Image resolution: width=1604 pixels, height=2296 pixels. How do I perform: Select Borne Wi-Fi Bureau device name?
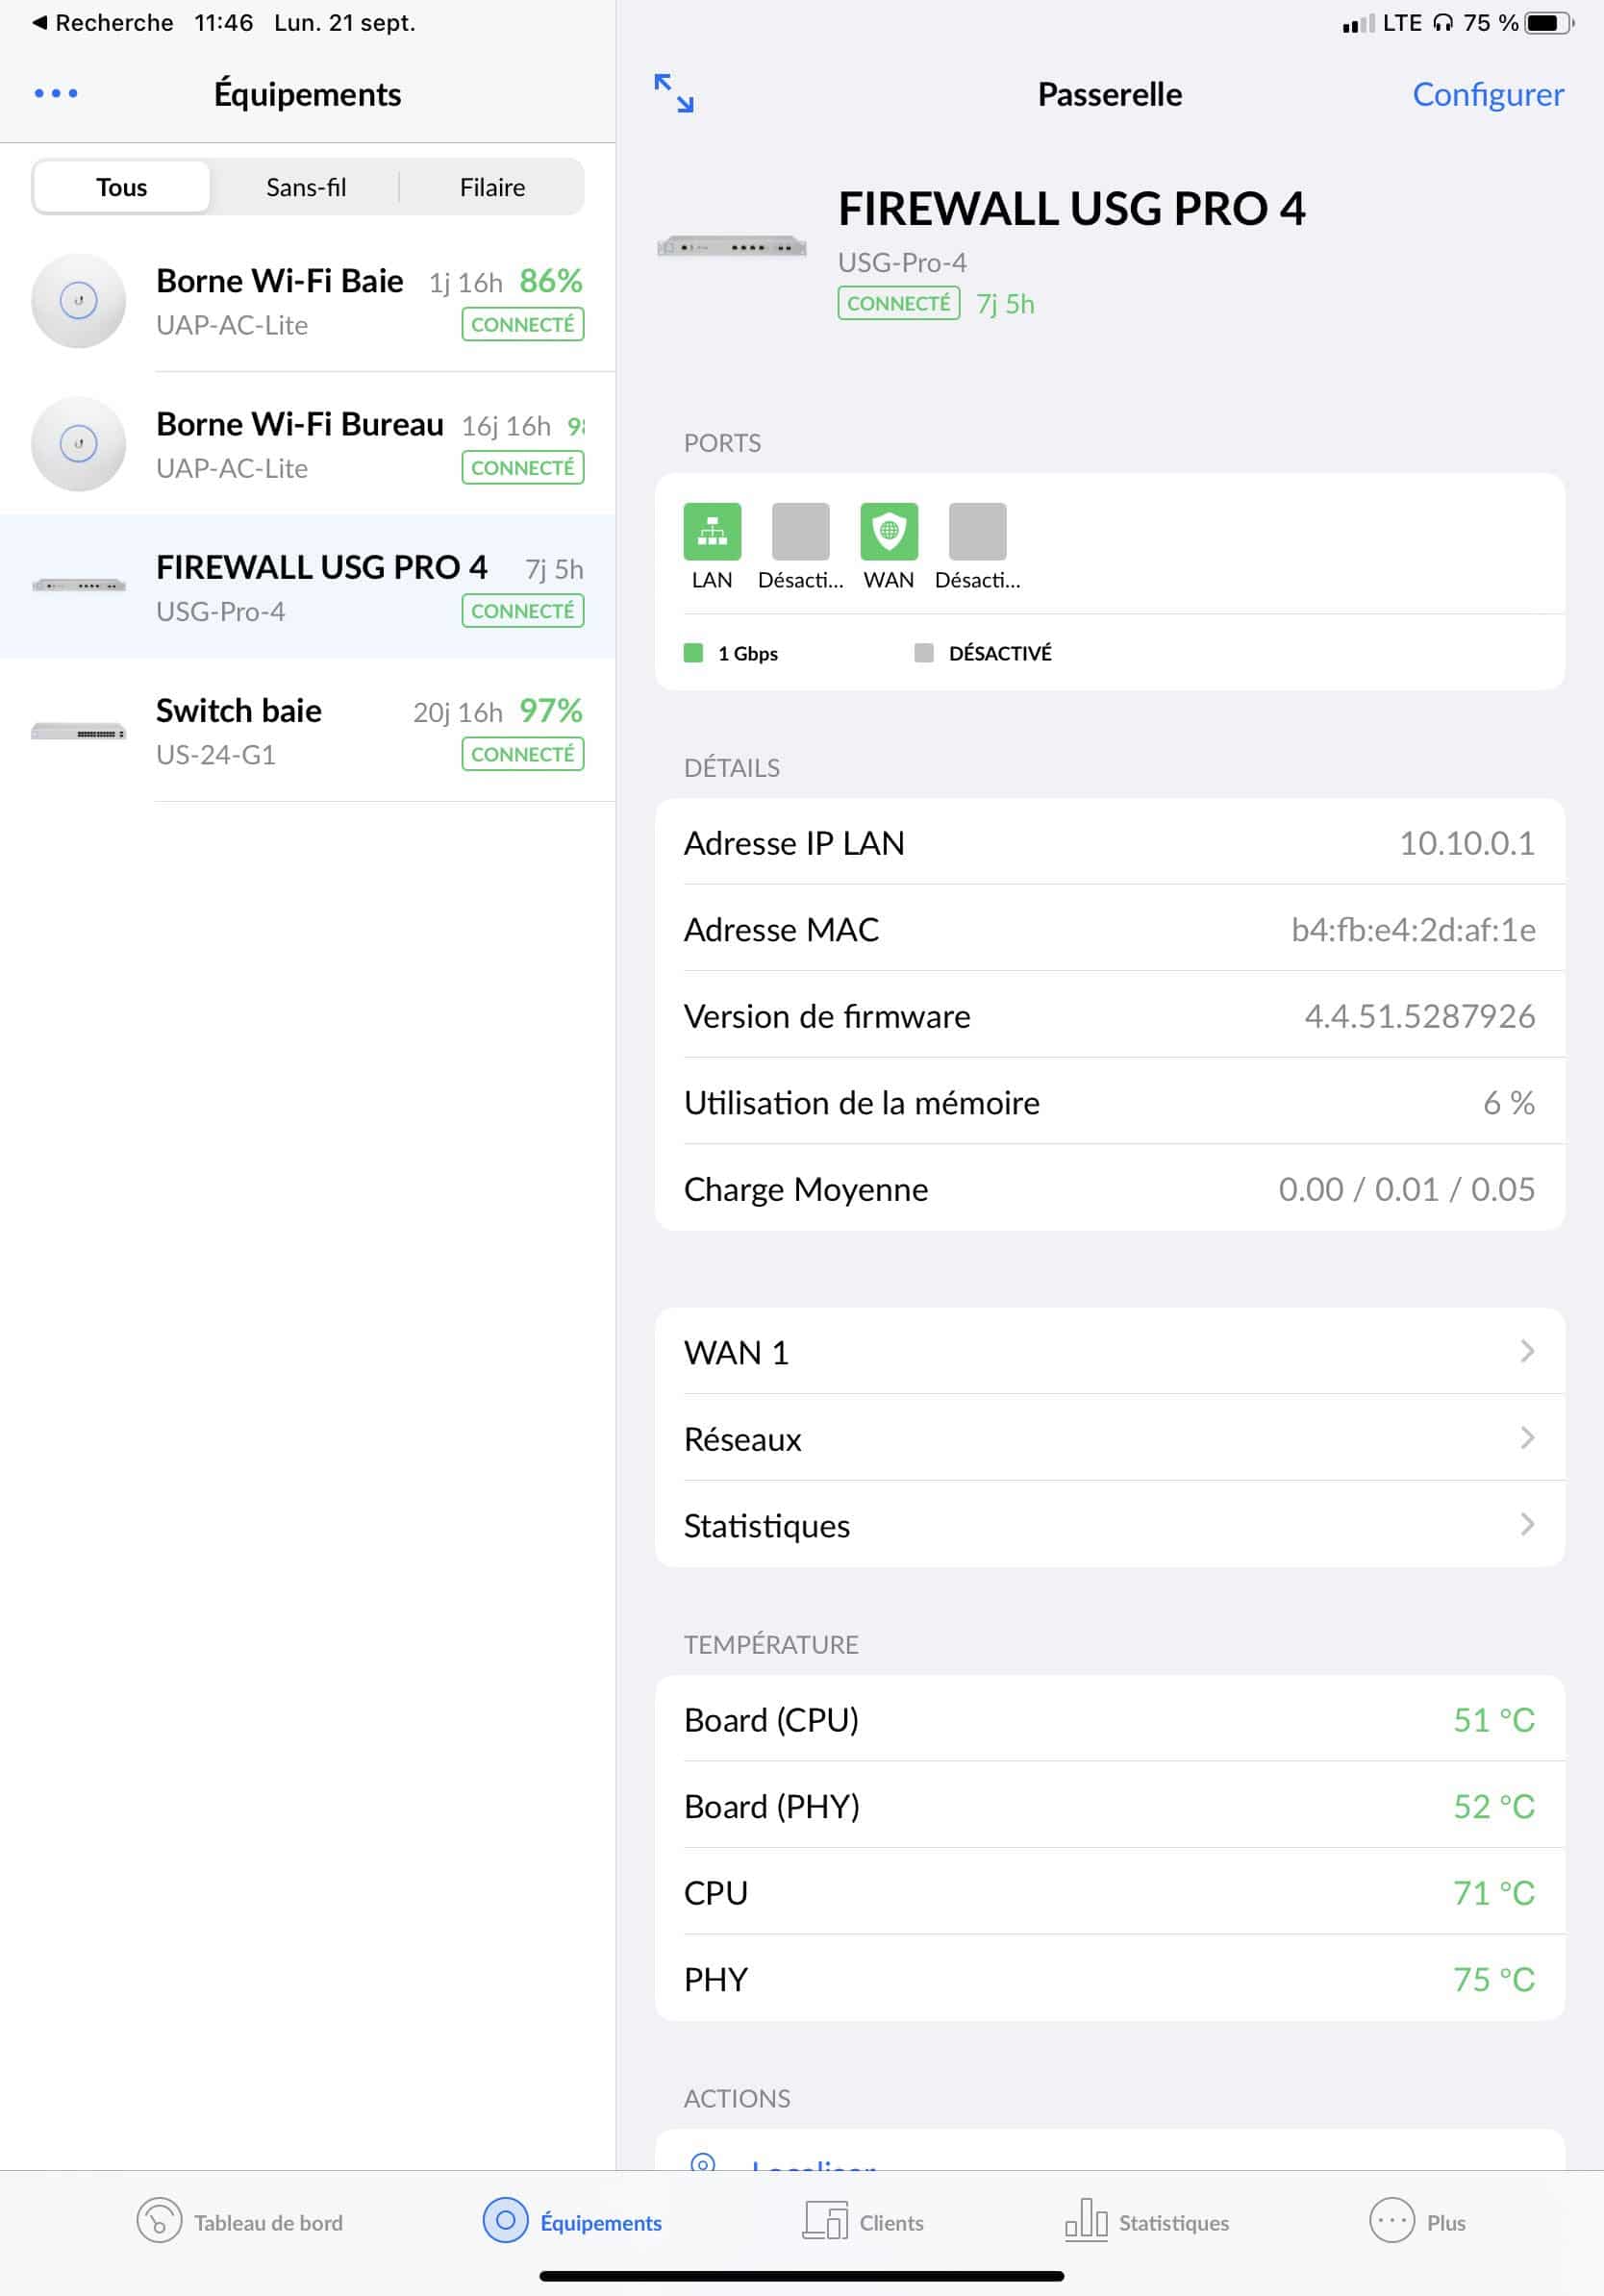point(300,424)
